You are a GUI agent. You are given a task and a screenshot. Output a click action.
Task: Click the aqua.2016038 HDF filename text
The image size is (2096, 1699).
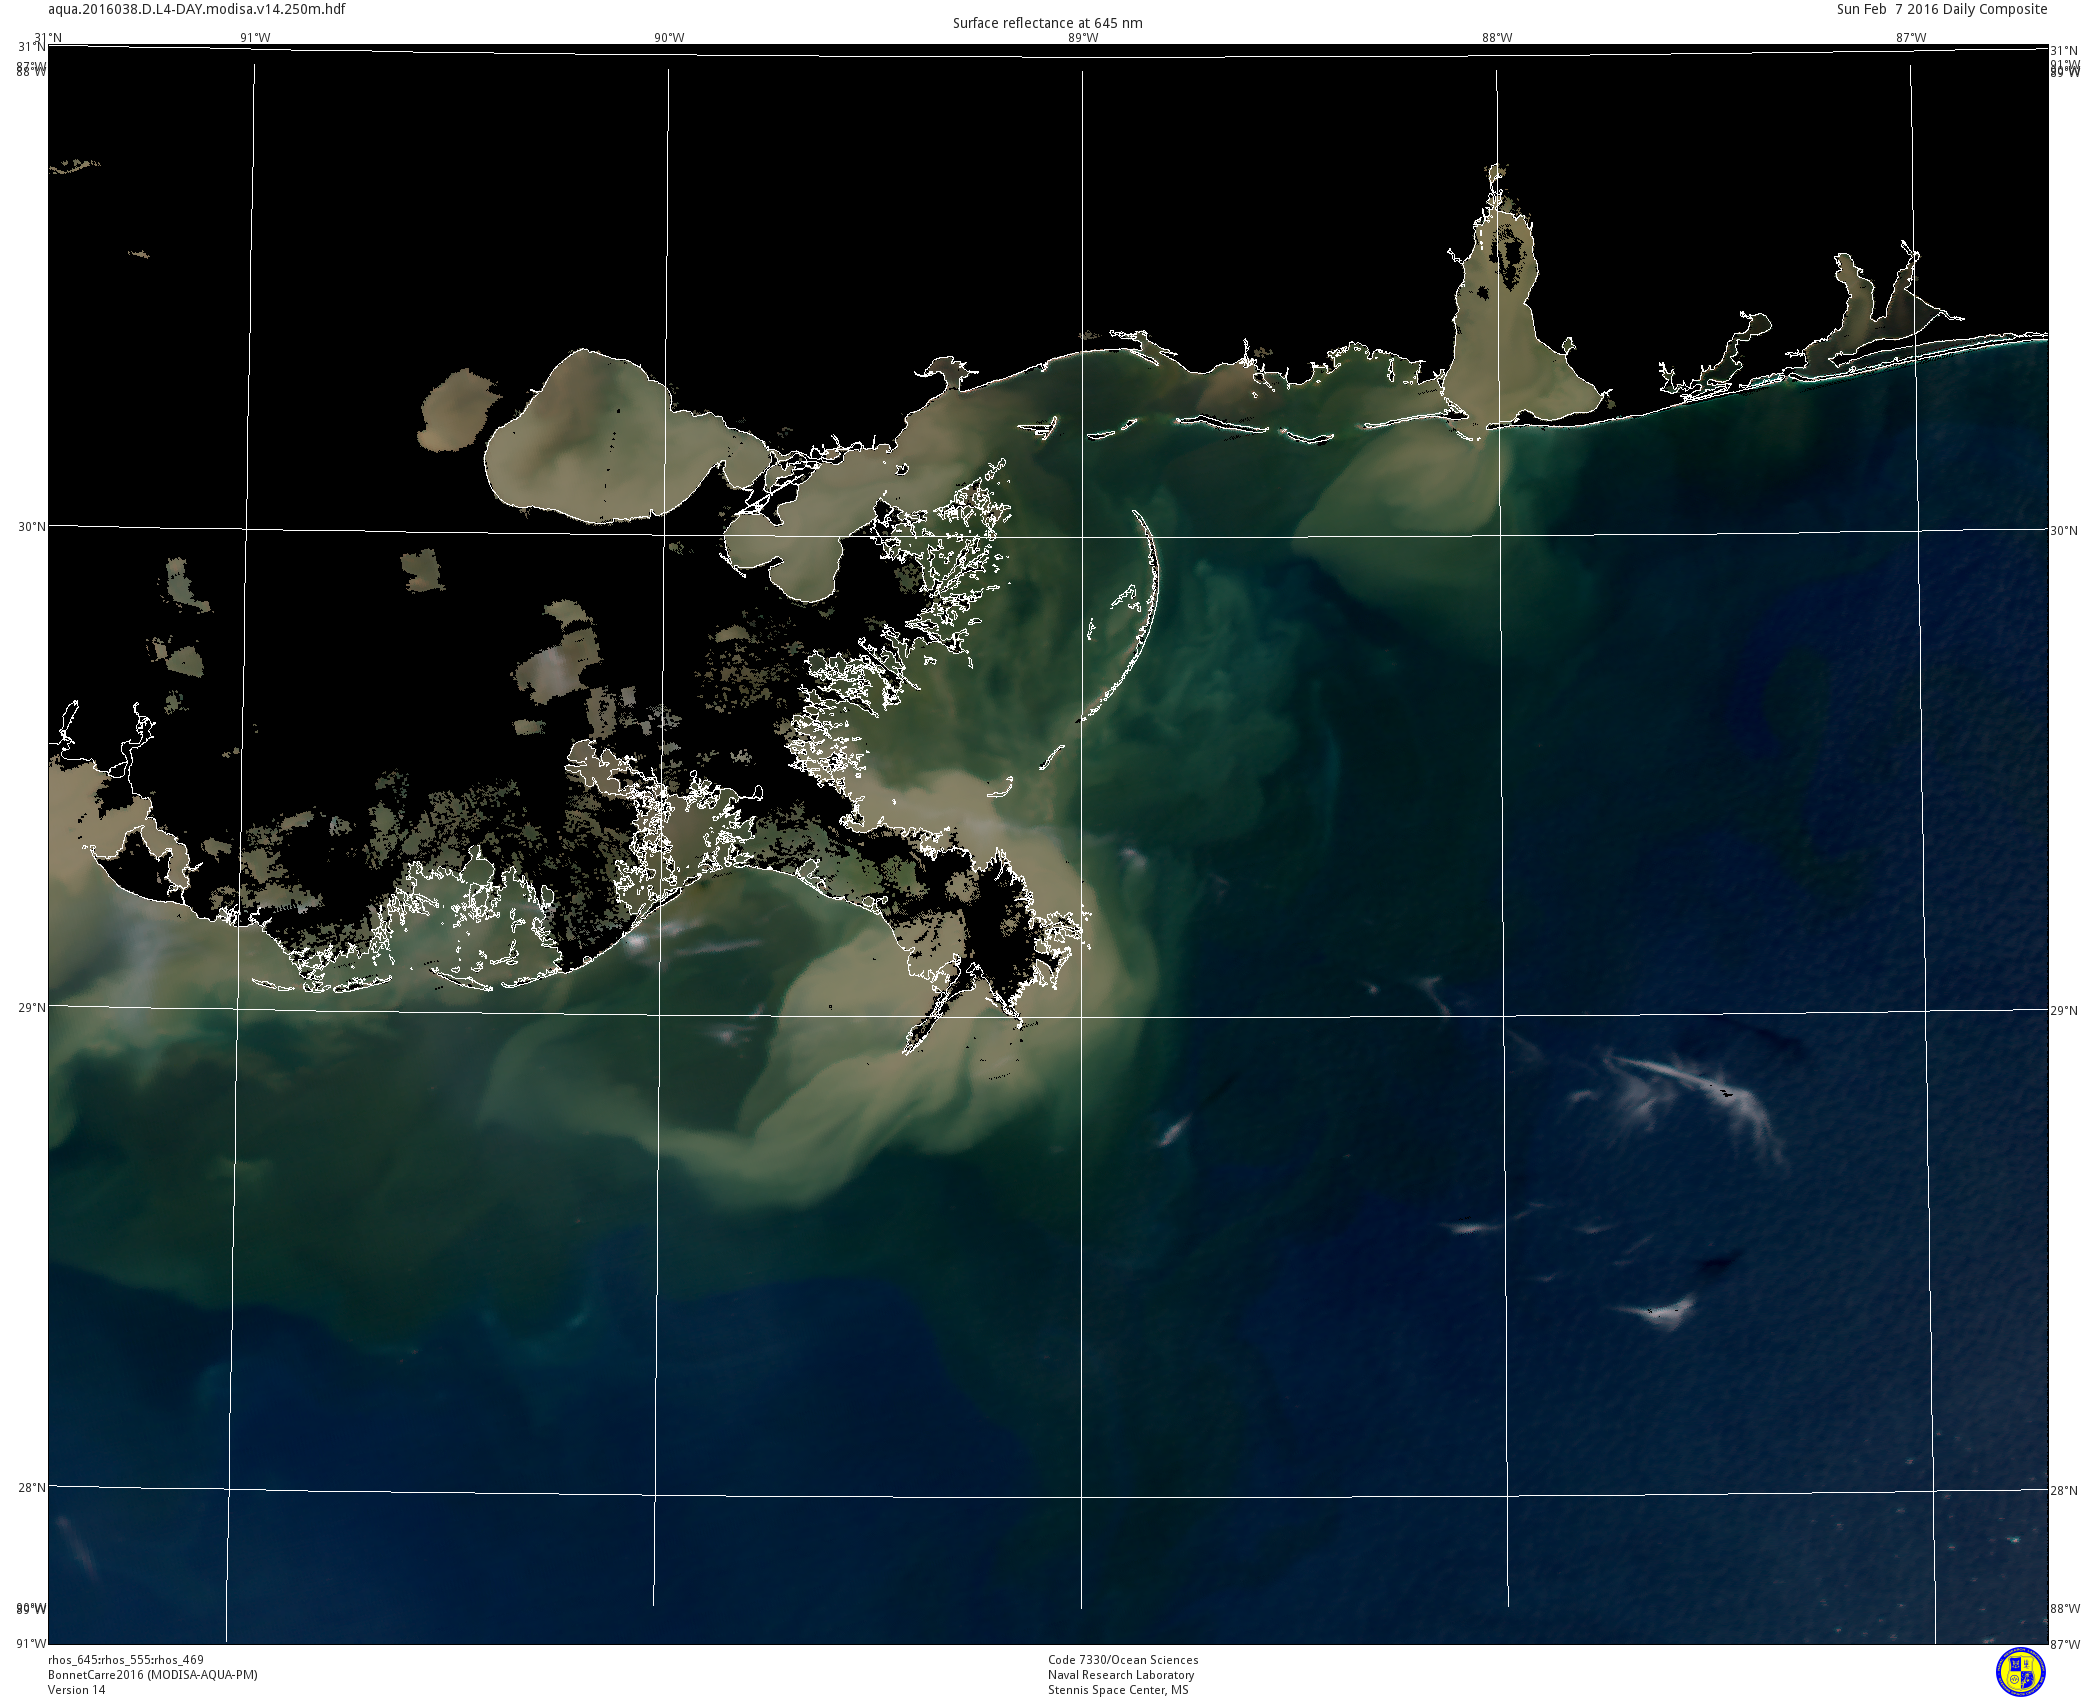pos(197,9)
